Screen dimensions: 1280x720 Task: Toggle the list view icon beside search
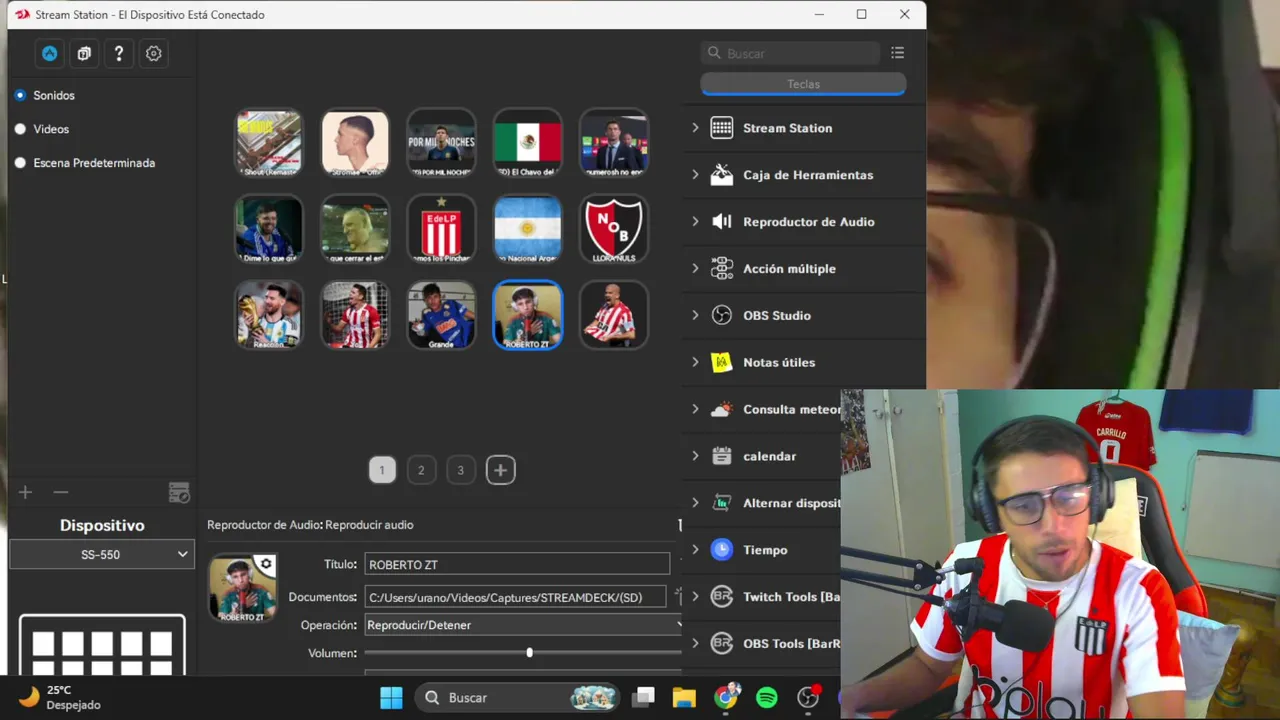click(x=897, y=53)
